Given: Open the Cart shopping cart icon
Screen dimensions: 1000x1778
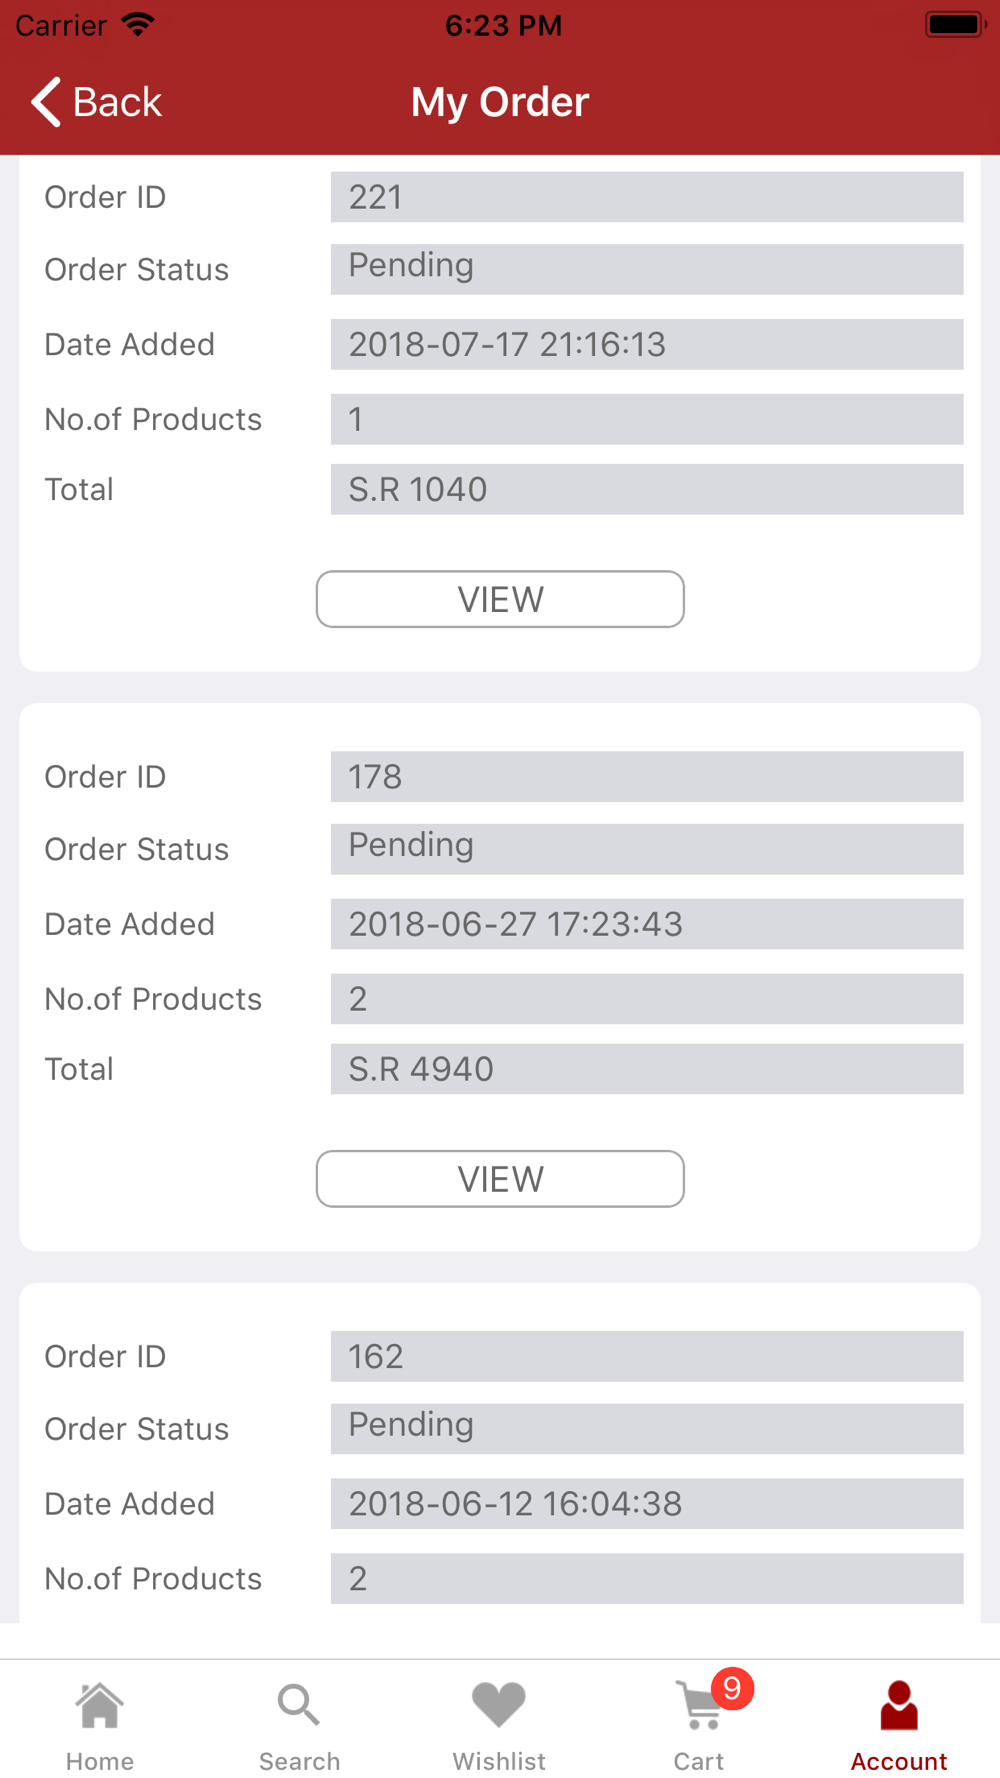Looking at the screenshot, I should pos(699,1705).
